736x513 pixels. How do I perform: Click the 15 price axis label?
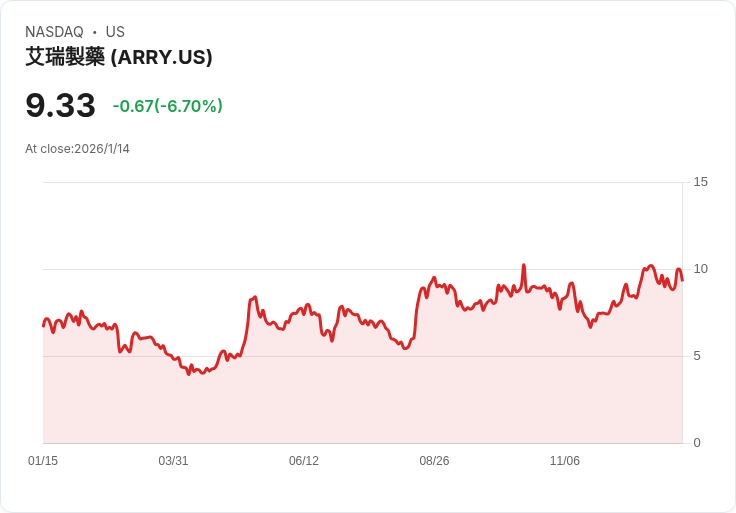[x=700, y=182]
